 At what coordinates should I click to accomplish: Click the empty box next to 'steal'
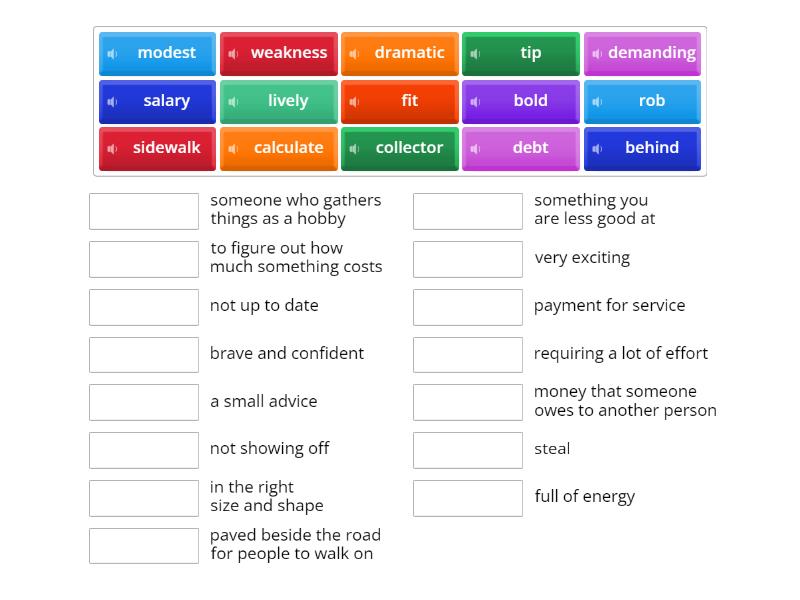(x=468, y=450)
